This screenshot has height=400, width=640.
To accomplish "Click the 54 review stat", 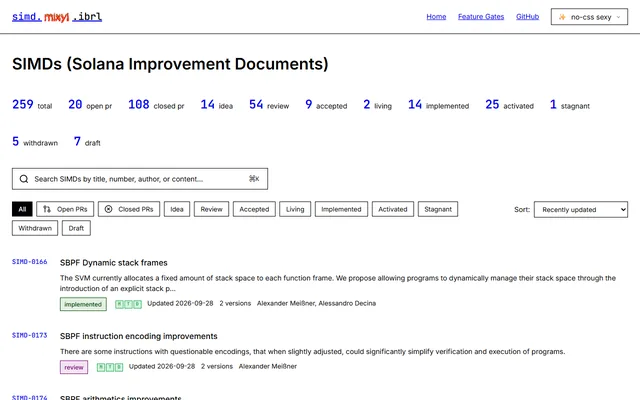I will (x=269, y=105).
